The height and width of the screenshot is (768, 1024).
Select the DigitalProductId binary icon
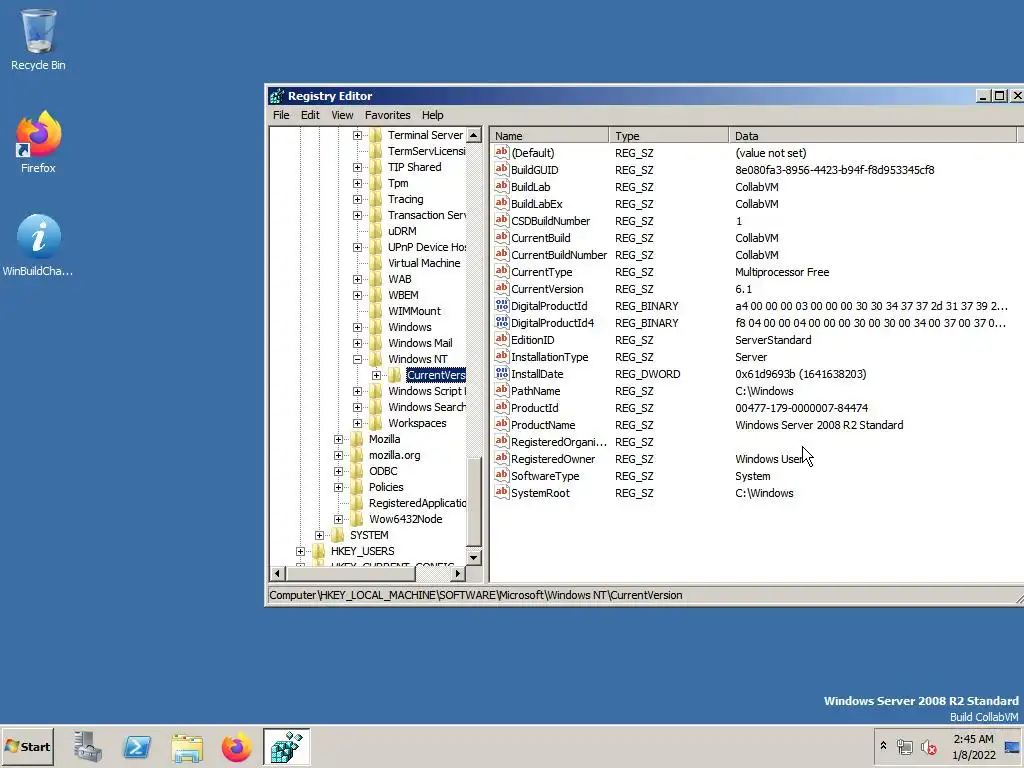pyautogui.click(x=502, y=305)
